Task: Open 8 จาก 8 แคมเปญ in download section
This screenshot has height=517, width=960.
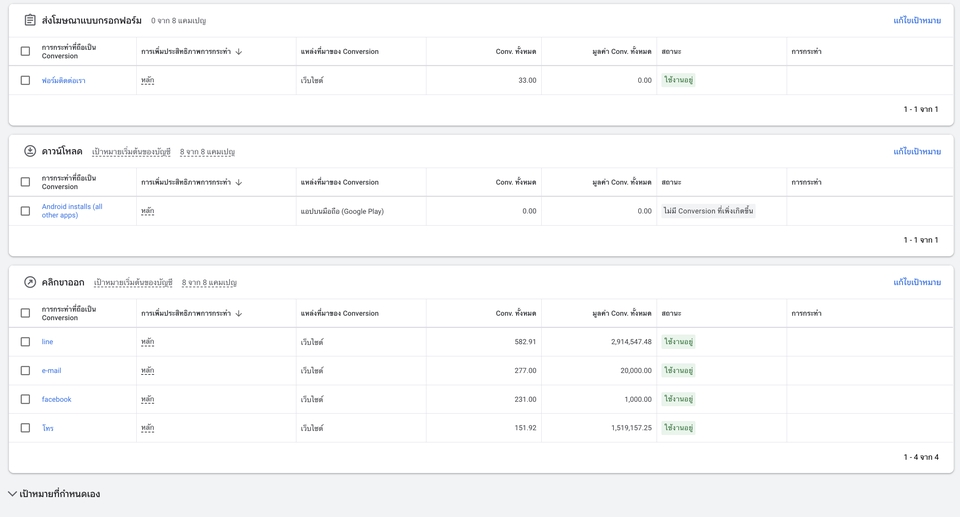Action: point(207,152)
